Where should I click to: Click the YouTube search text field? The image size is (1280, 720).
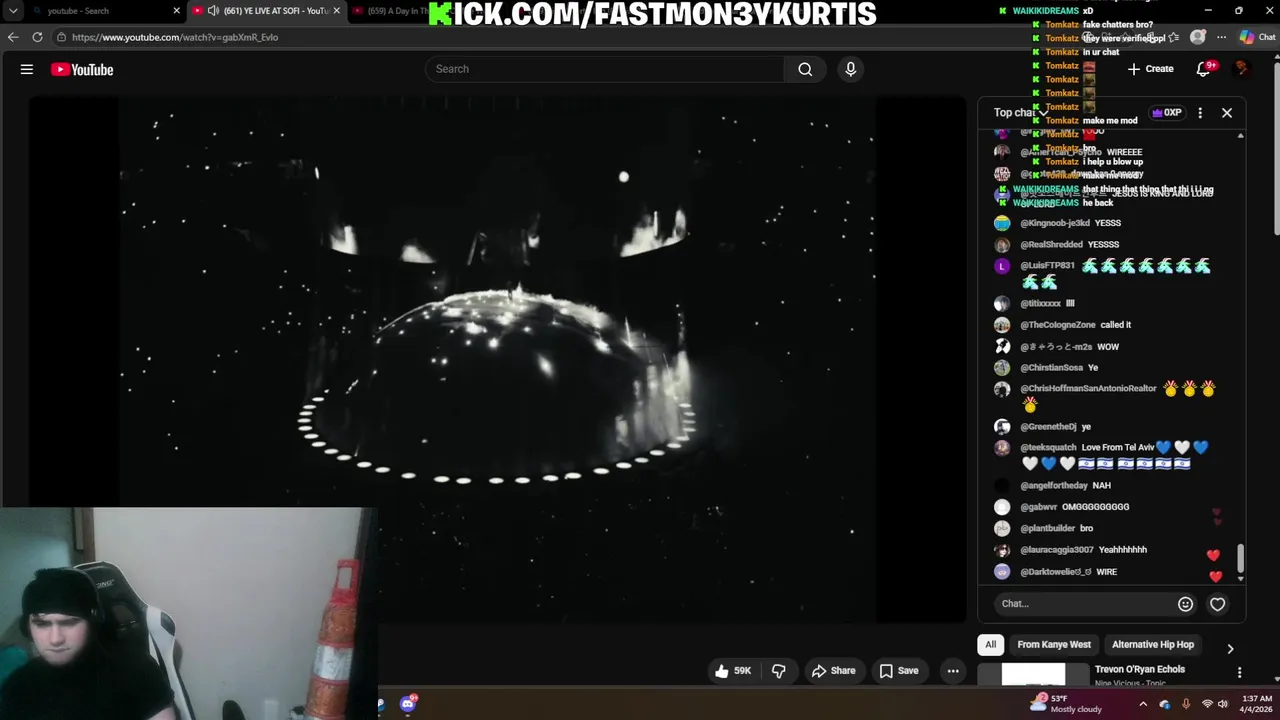[605, 69]
